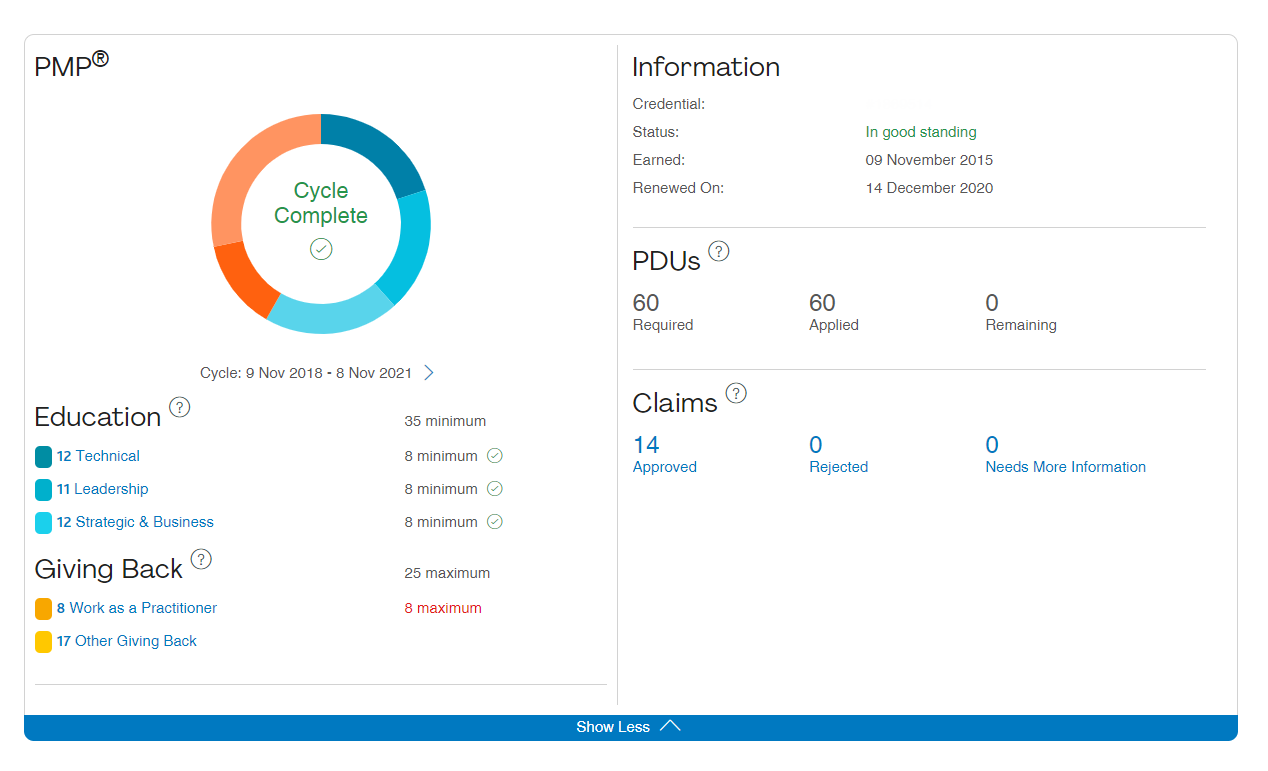Screen dimensions: 1268x771
Task: Open the PDUs help question mark icon
Action: tap(718, 251)
